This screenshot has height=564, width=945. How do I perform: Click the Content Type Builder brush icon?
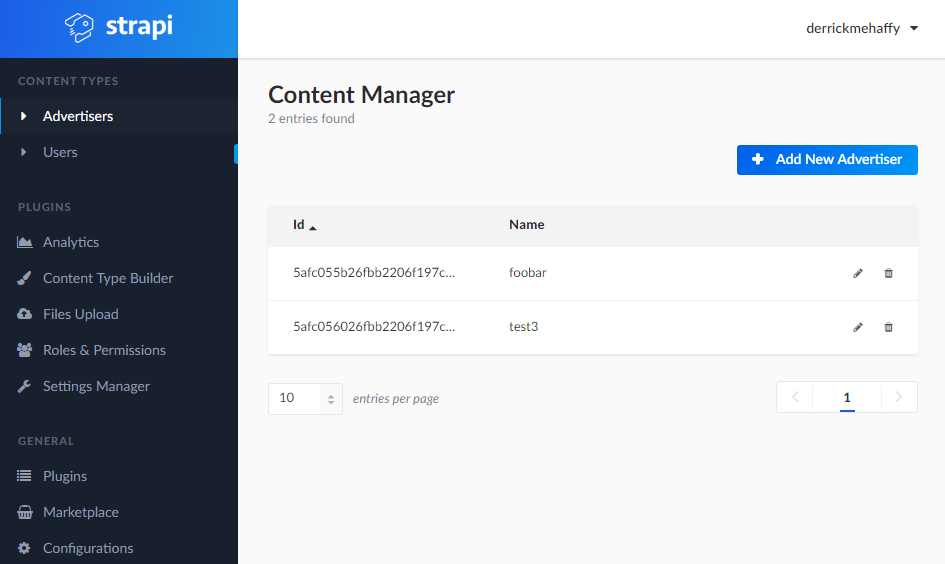24,278
